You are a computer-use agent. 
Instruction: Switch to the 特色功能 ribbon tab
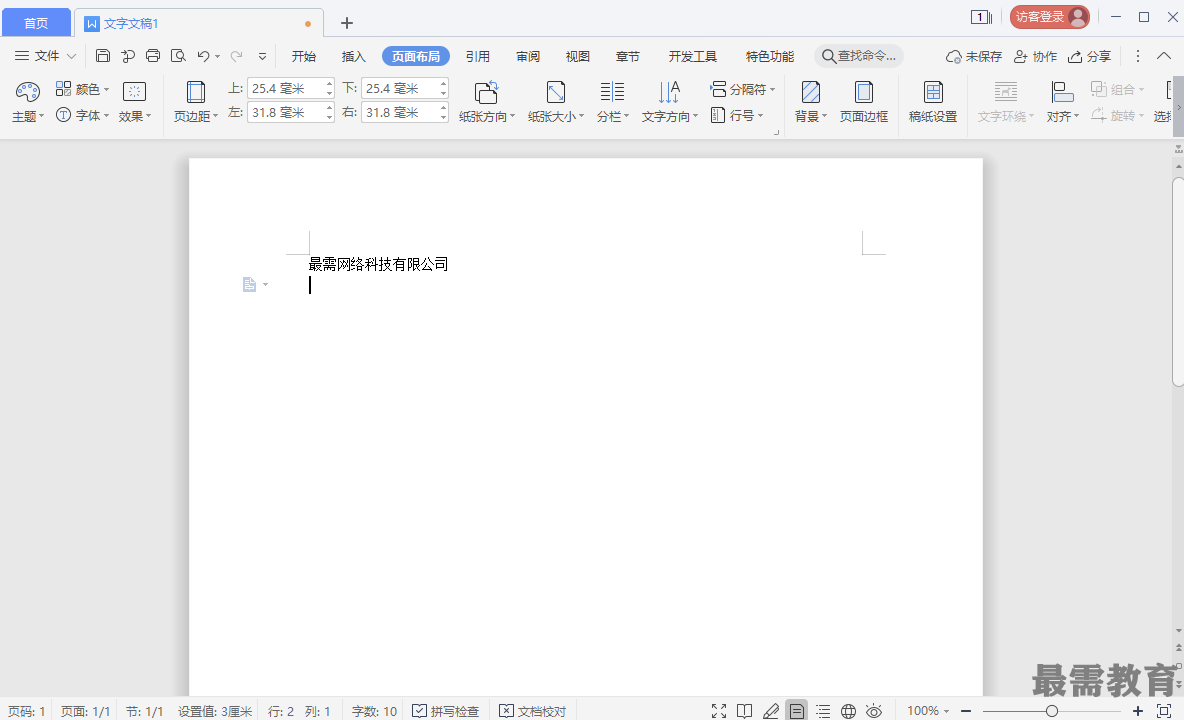pyautogui.click(x=769, y=57)
